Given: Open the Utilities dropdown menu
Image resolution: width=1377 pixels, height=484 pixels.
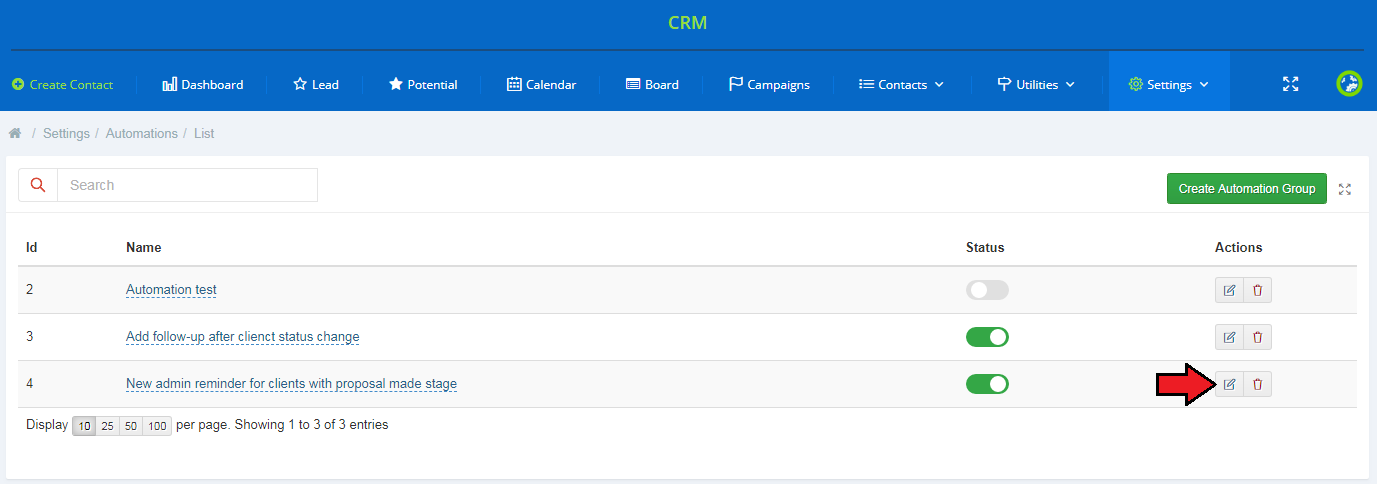Looking at the screenshot, I should [x=1036, y=85].
